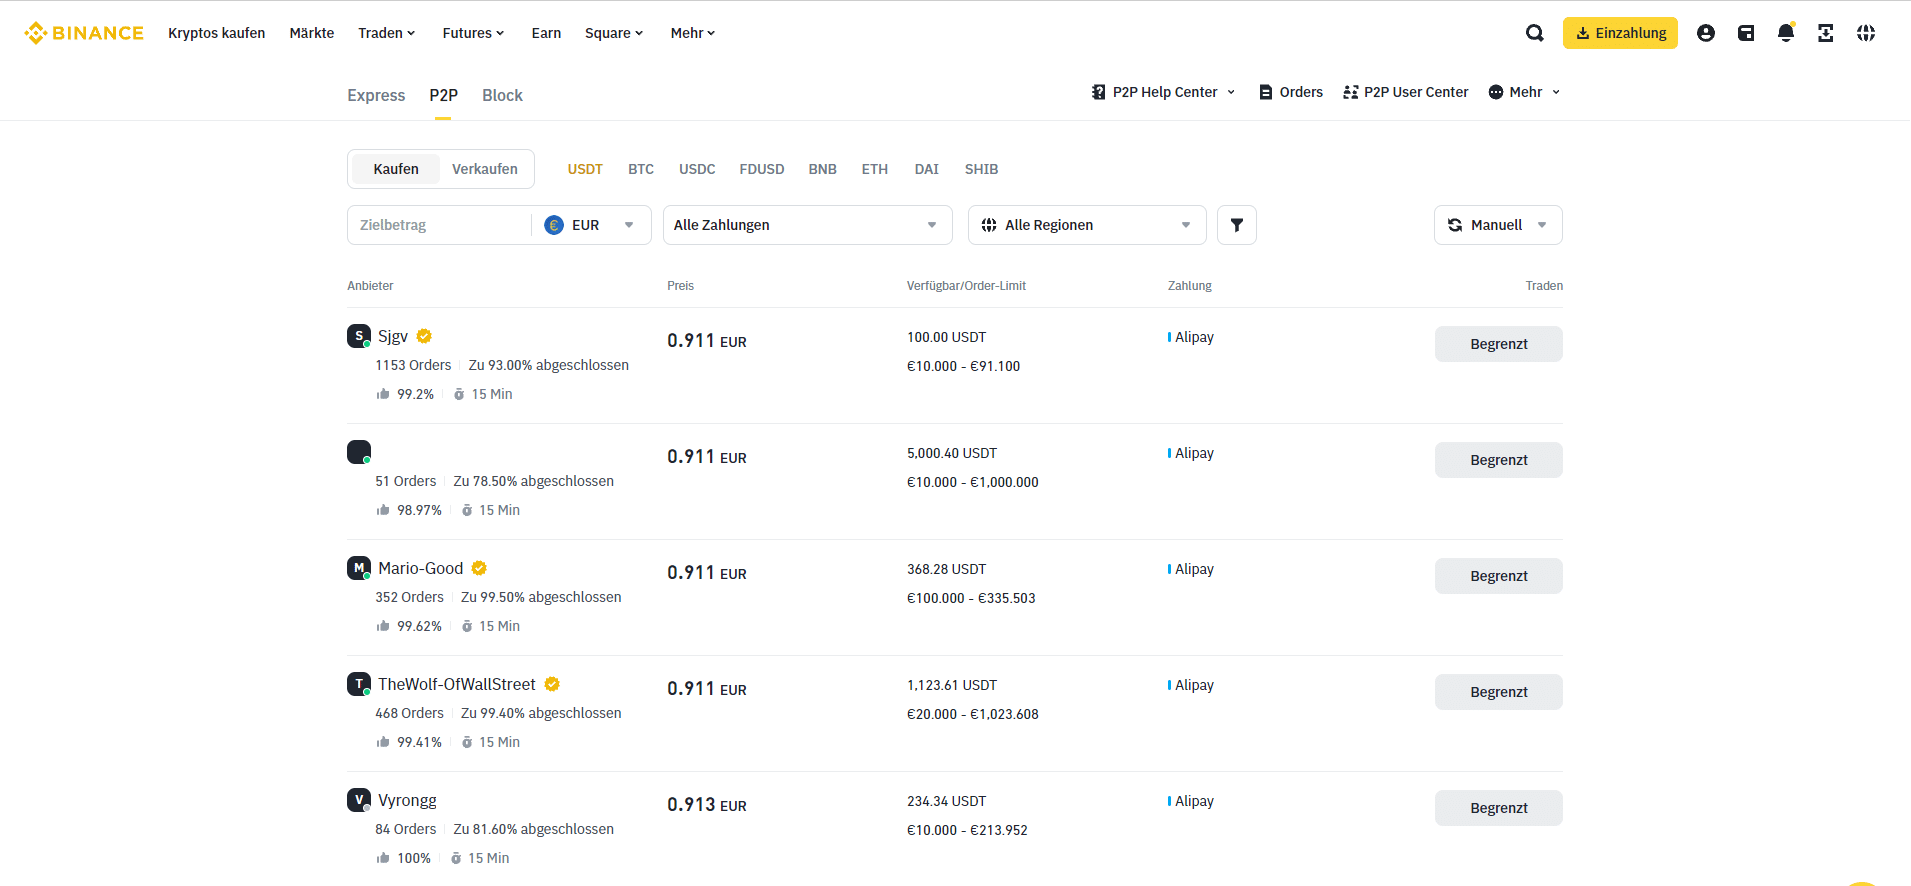The height and width of the screenshot is (886, 1911).
Task: Select the FDUSD coin tab
Action: point(762,169)
